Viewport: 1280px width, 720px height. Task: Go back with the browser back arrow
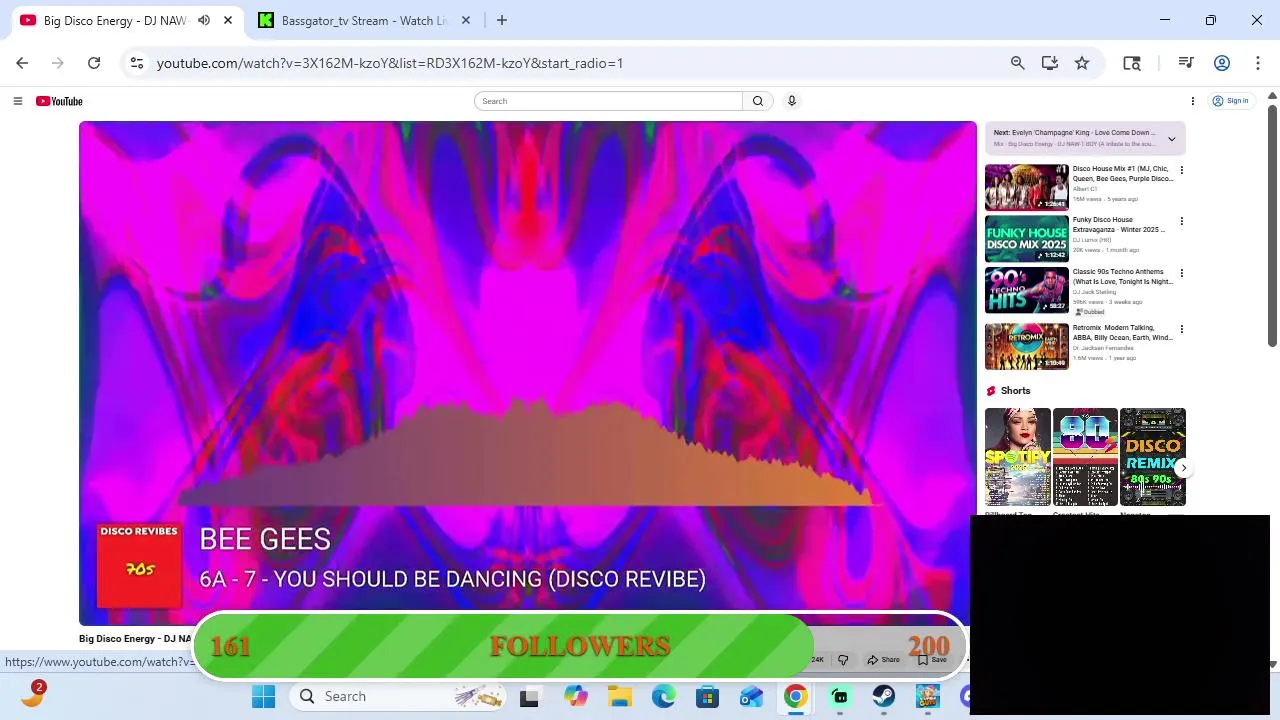[22, 63]
